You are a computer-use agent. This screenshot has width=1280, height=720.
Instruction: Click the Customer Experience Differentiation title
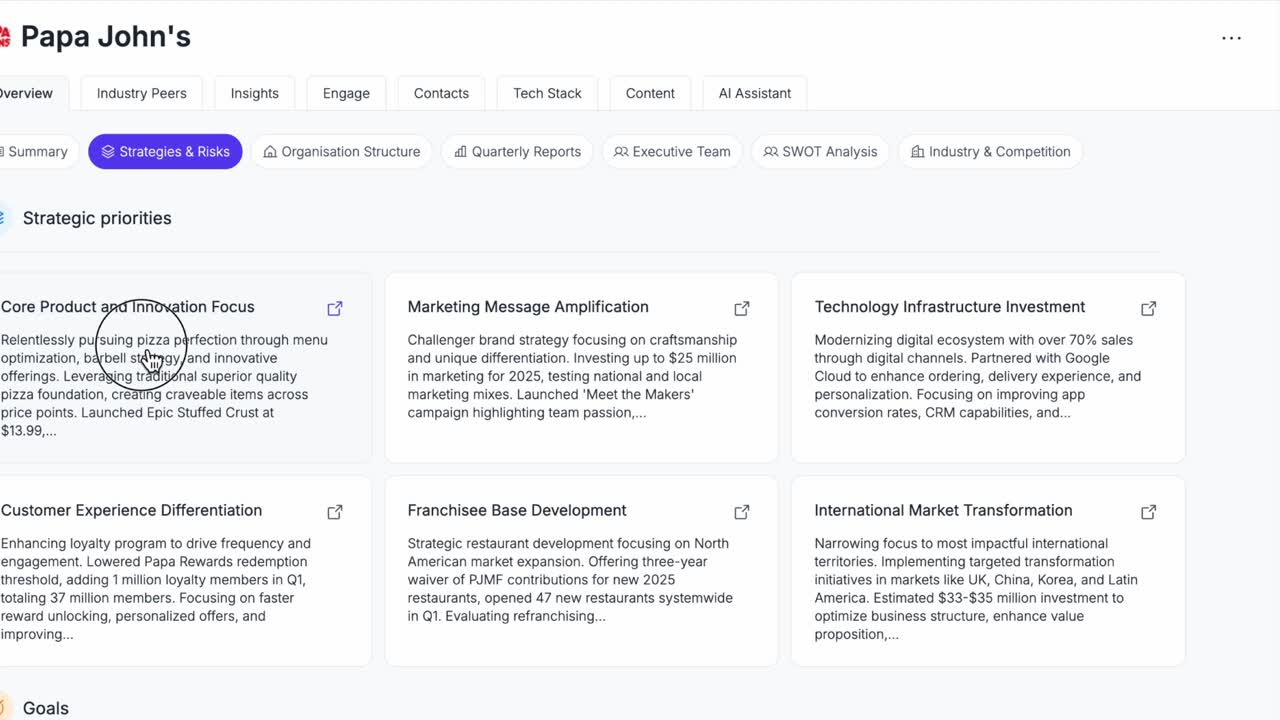pos(131,510)
